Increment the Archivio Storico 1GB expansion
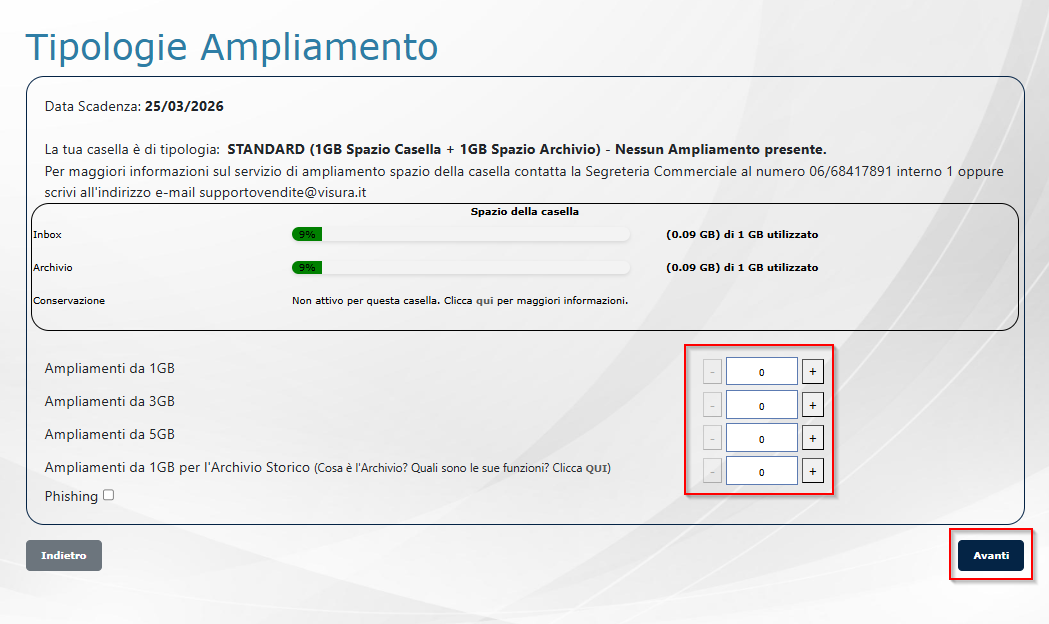The width and height of the screenshot is (1049, 624). tap(812, 471)
